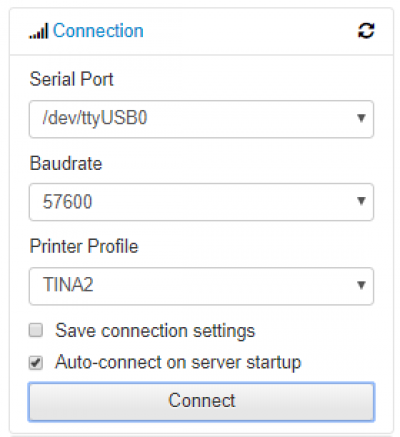Click the Serial Port field label
The image size is (400, 437).
pyautogui.click(x=71, y=79)
